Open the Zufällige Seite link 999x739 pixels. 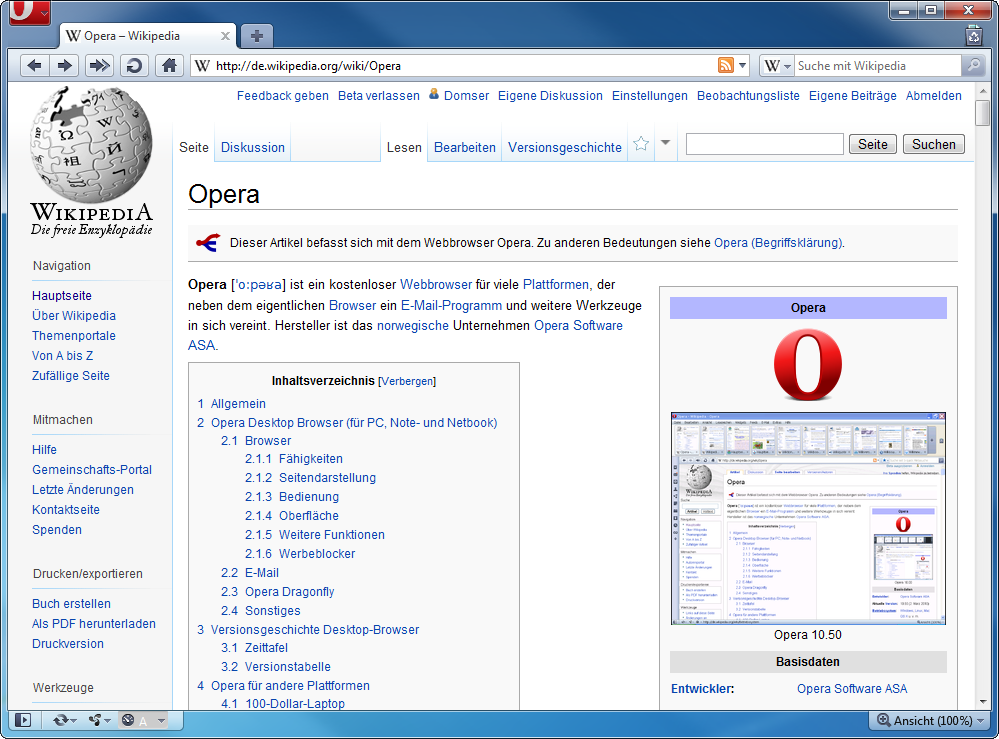pos(71,376)
